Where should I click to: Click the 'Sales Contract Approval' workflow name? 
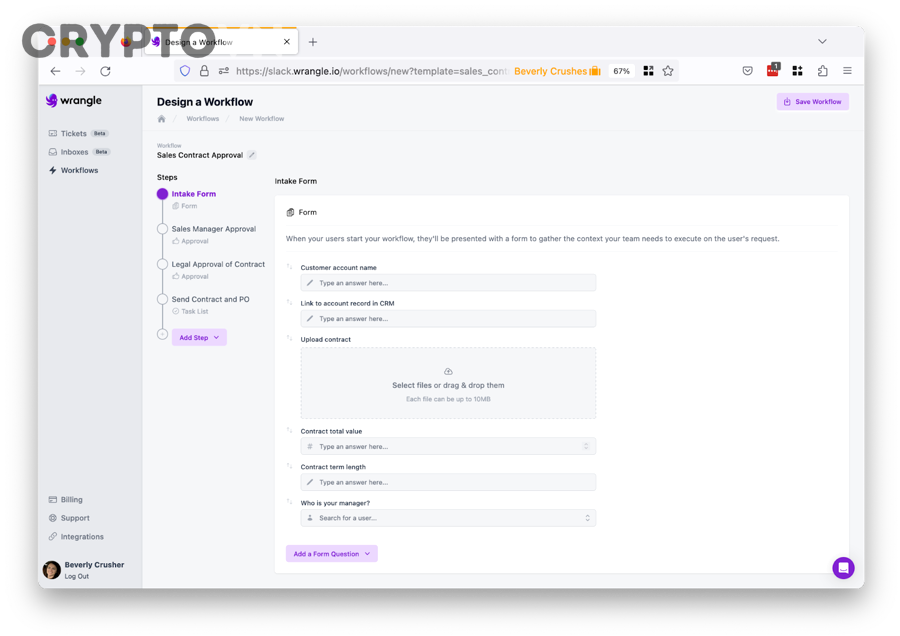coord(200,155)
